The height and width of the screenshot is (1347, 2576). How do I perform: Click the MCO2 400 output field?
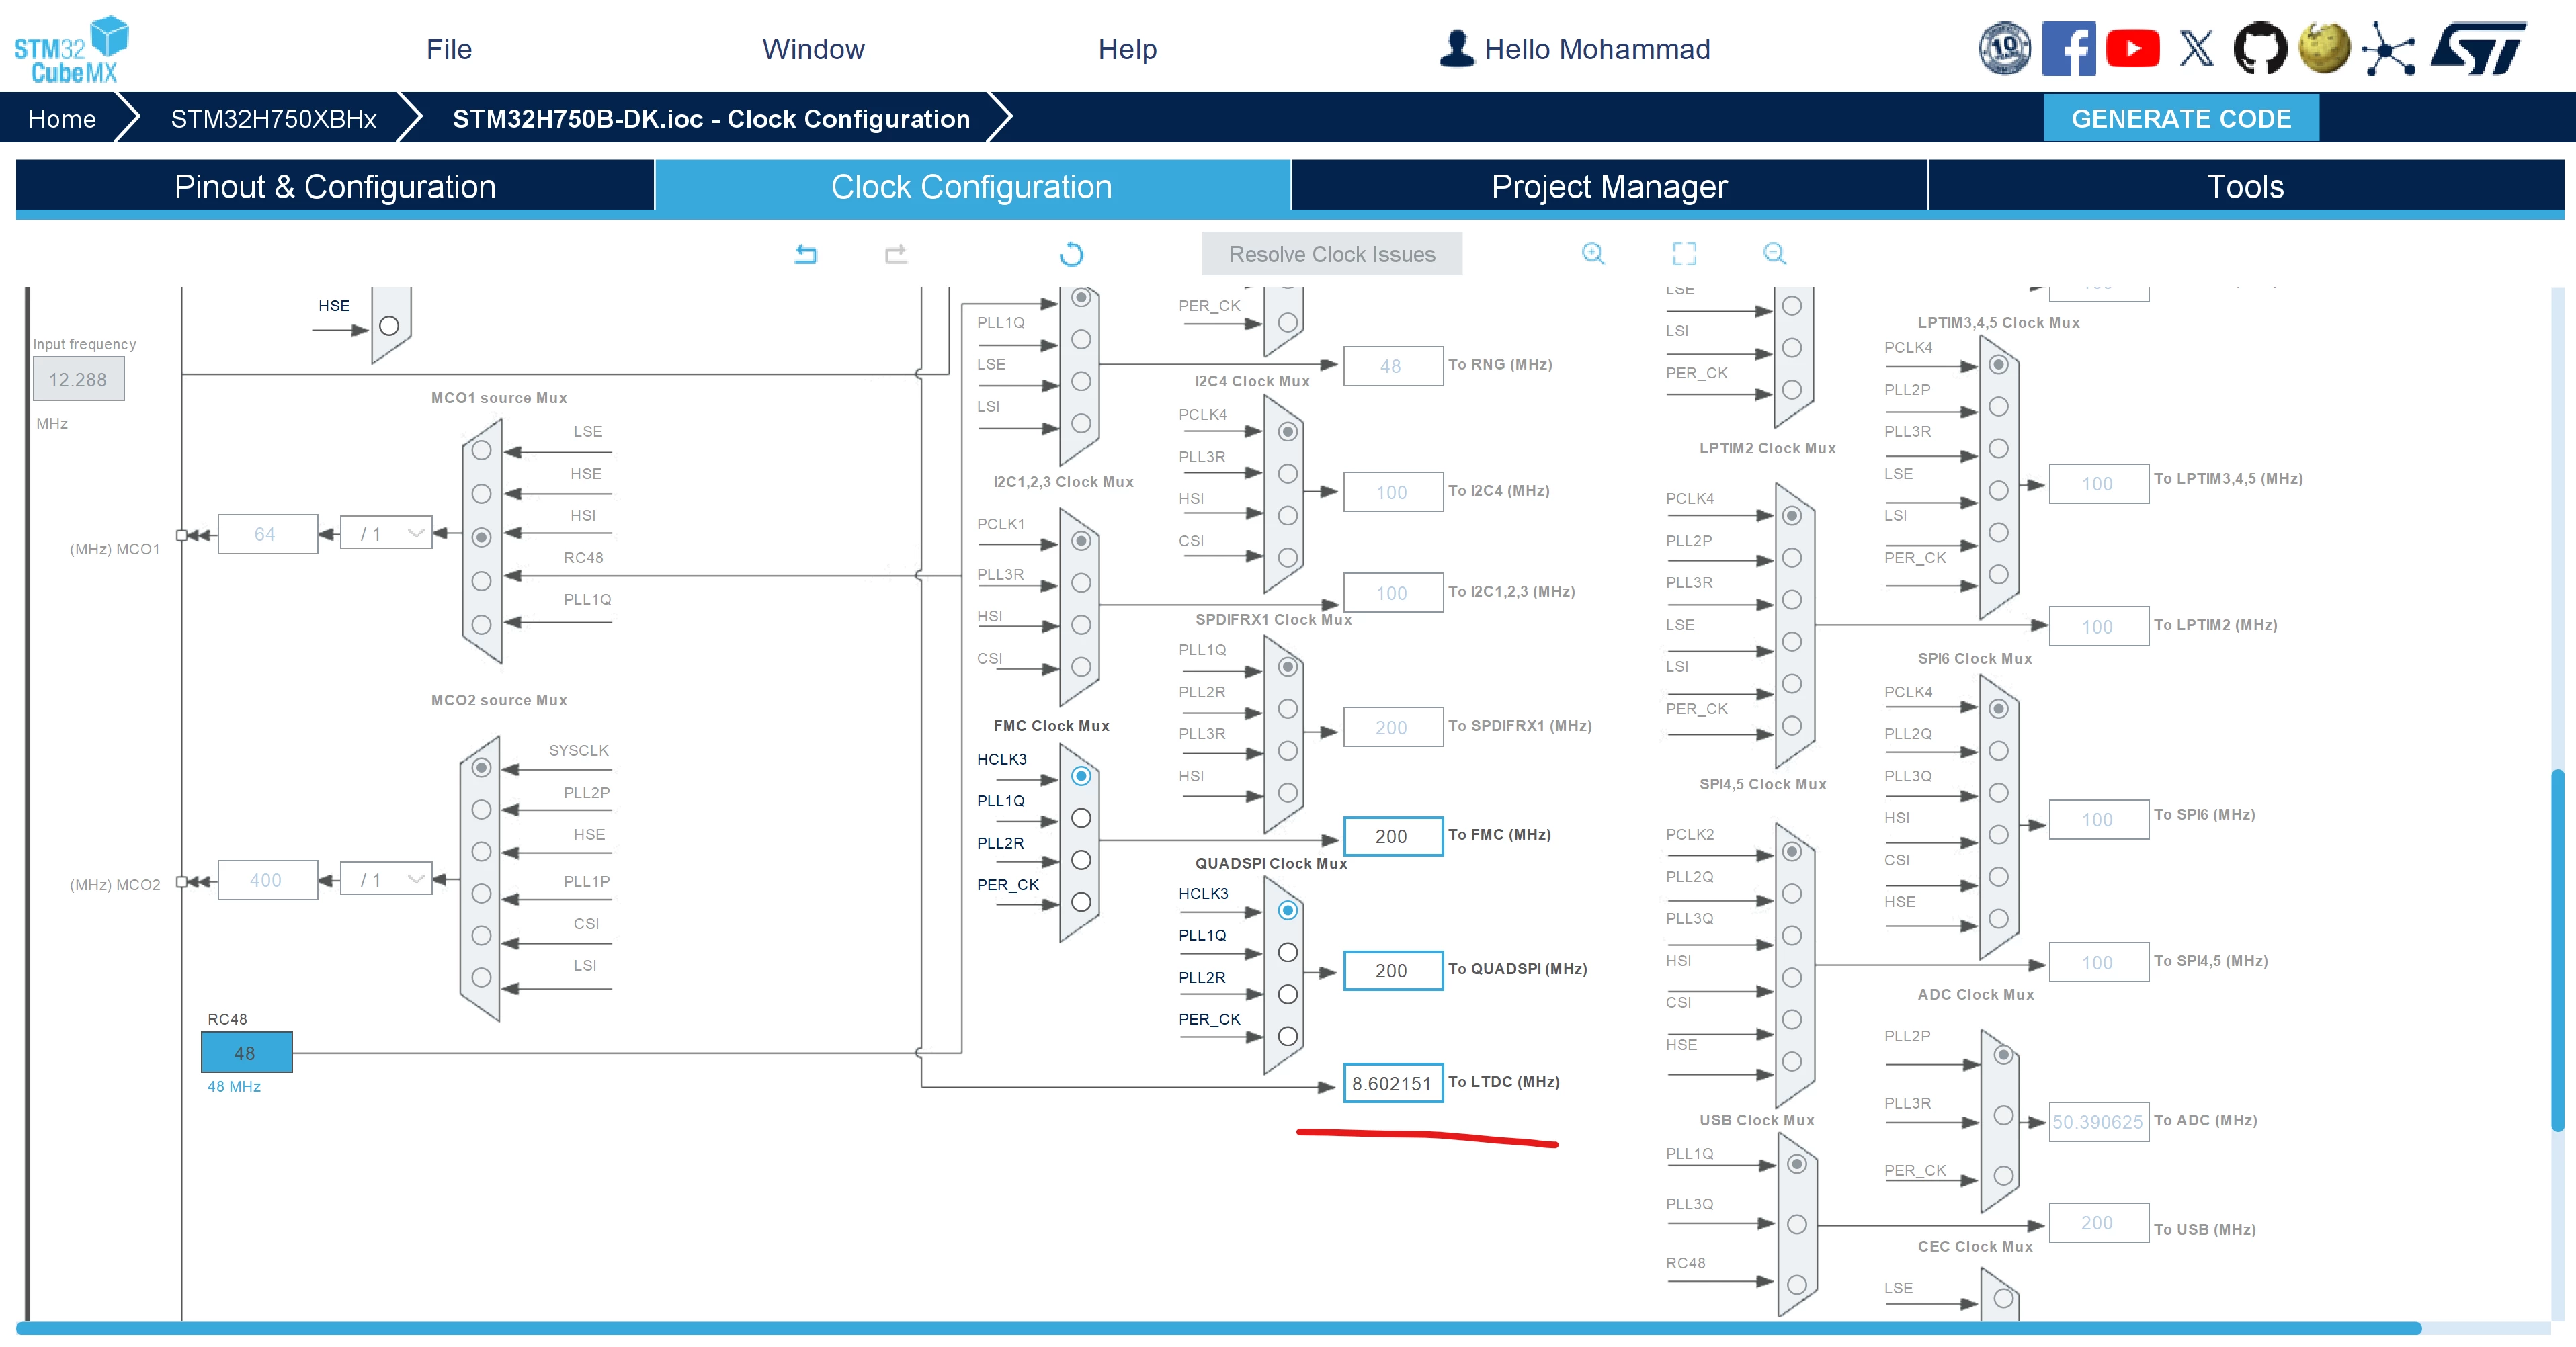tap(267, 880)
